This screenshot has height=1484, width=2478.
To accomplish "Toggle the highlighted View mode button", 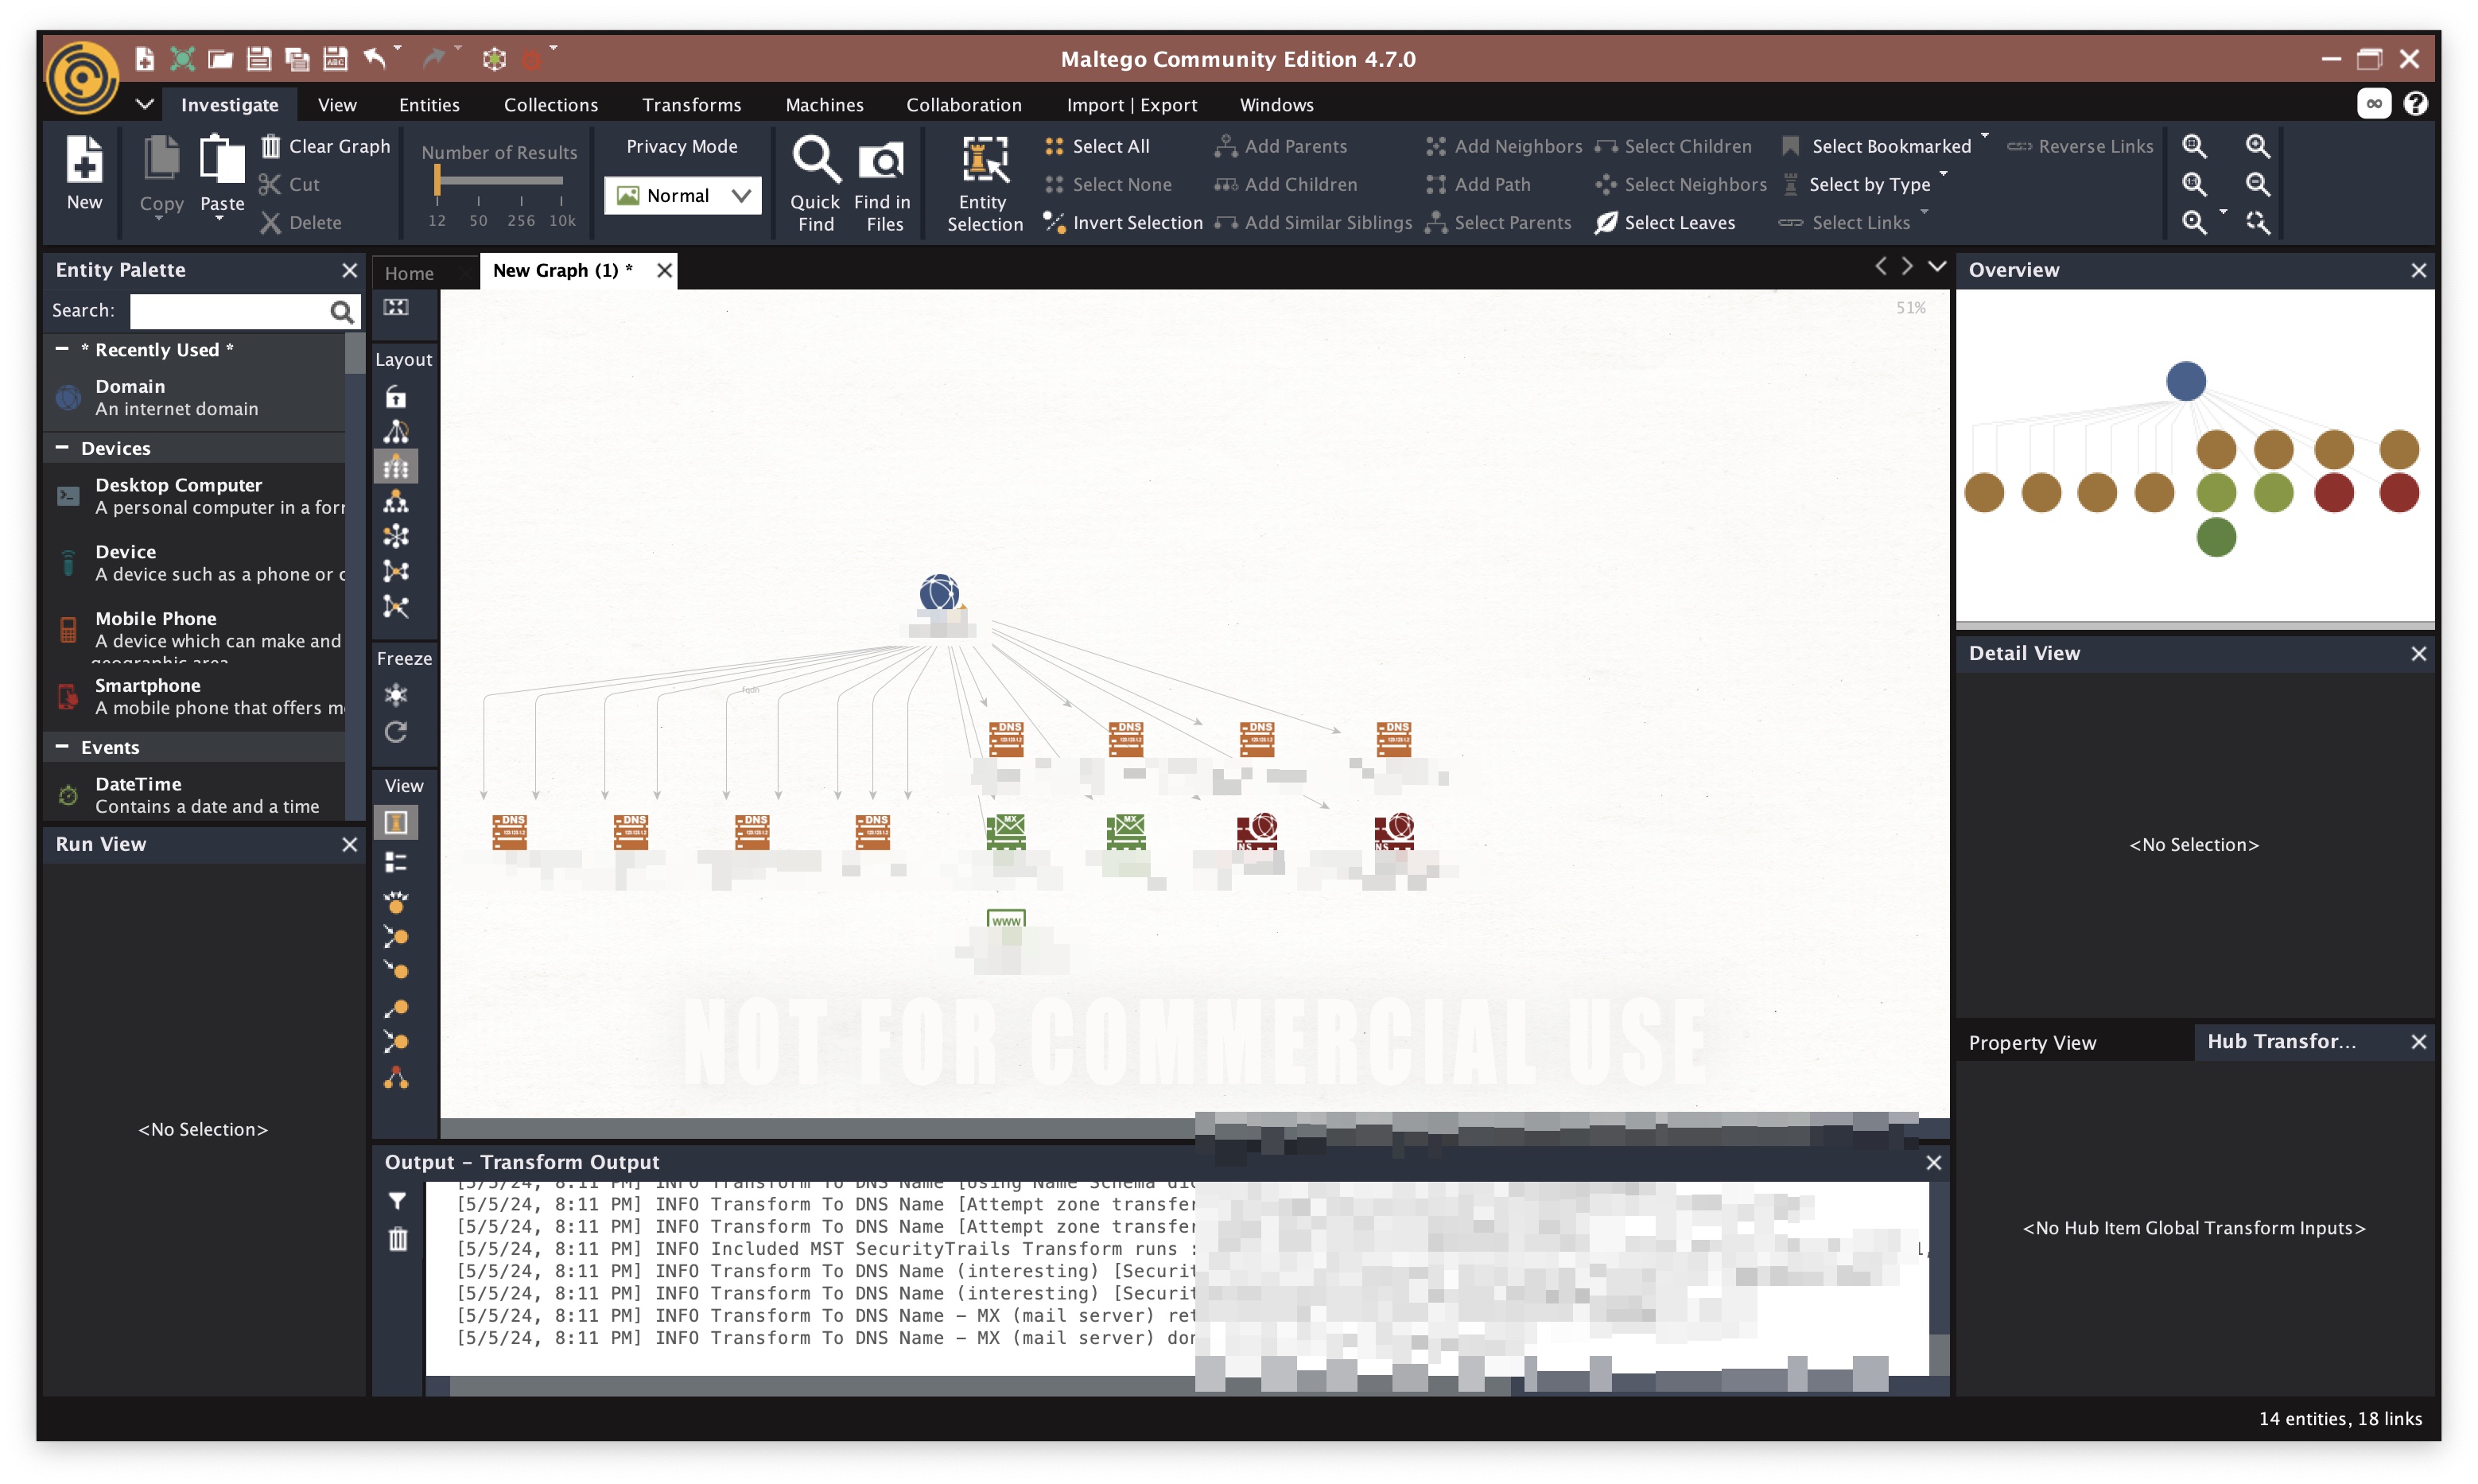I will point(396,822).
